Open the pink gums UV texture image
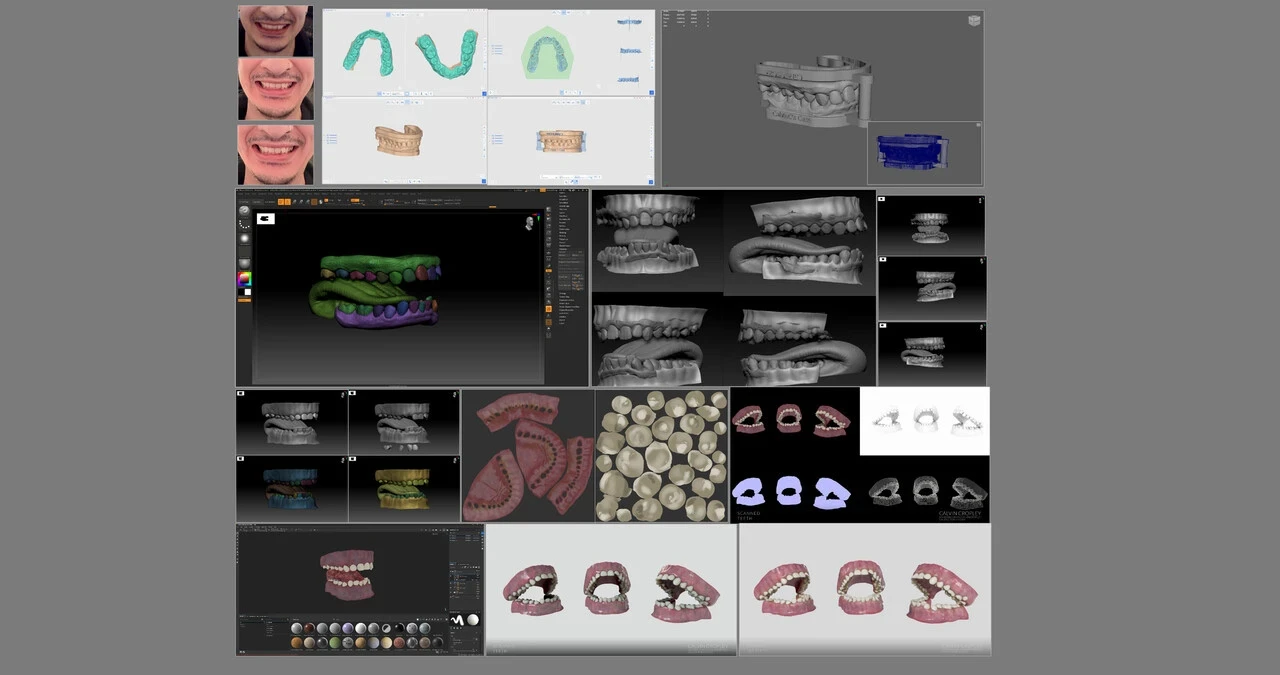1280x675 pixels. pyautogui.click(x=528, y=455)
